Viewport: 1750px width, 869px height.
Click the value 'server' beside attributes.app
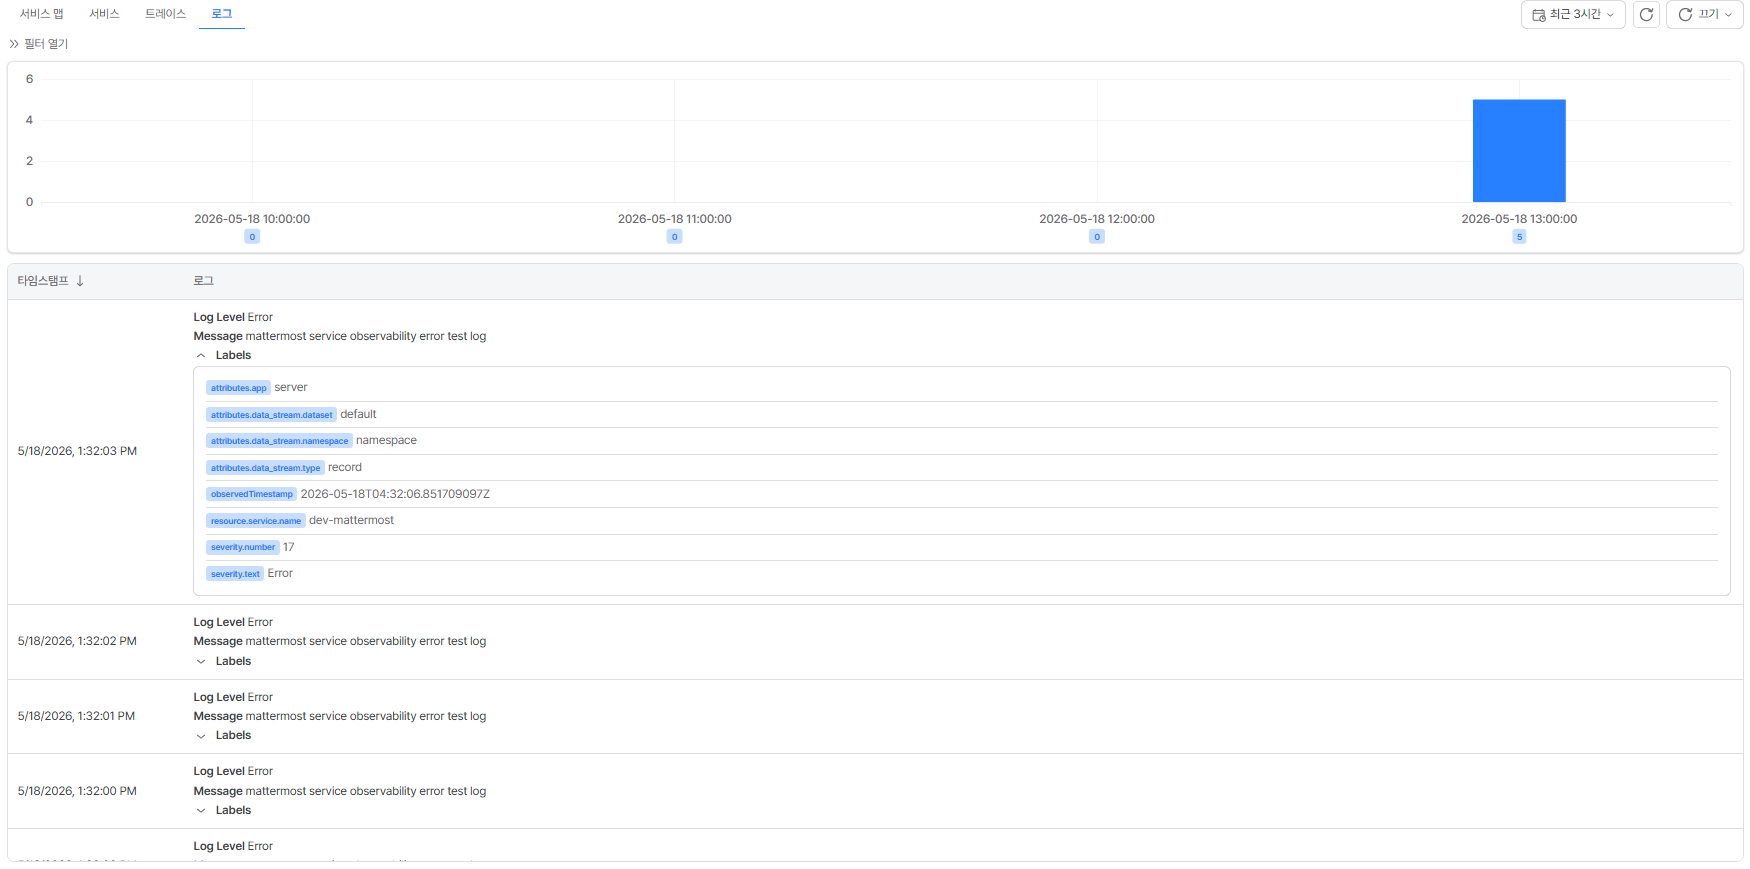[x=291, y=388]
